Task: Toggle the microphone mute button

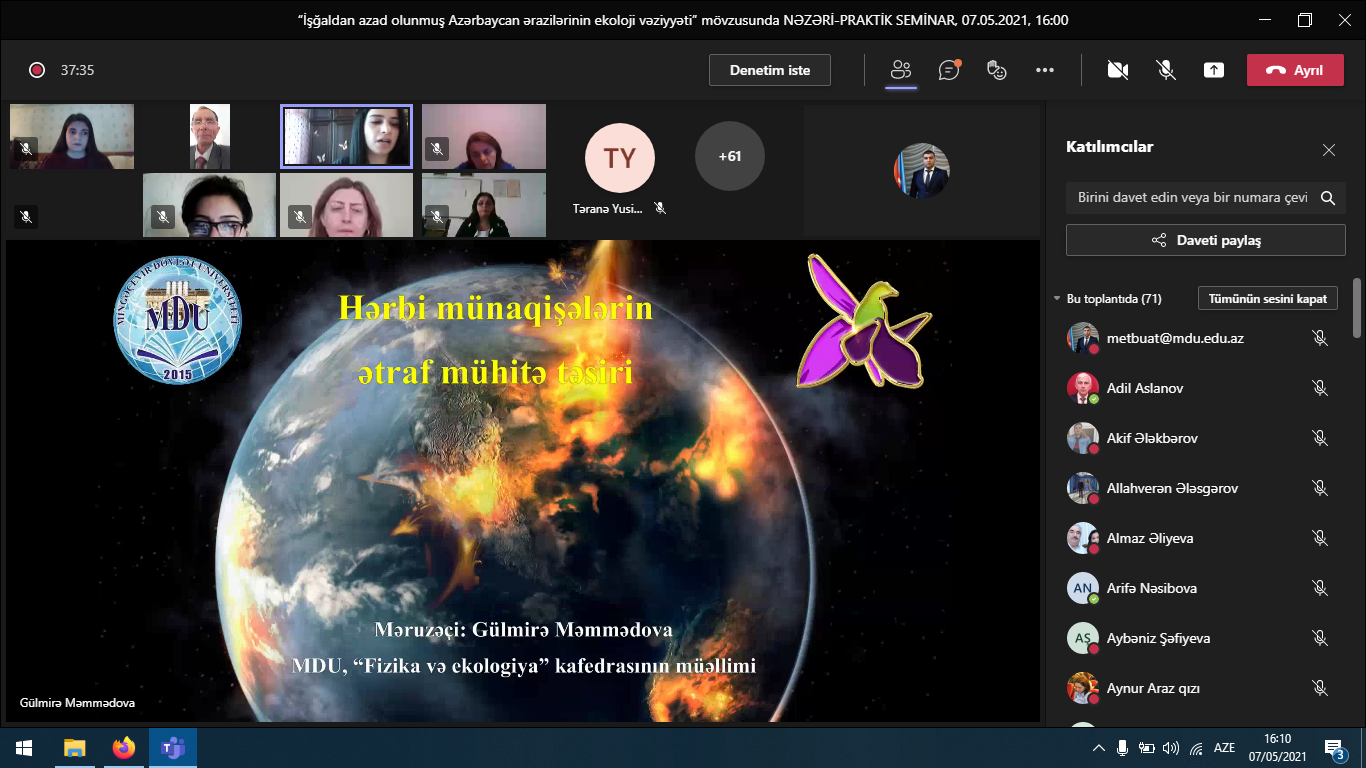Action: pyautogui.click(x=1166, y=70)
